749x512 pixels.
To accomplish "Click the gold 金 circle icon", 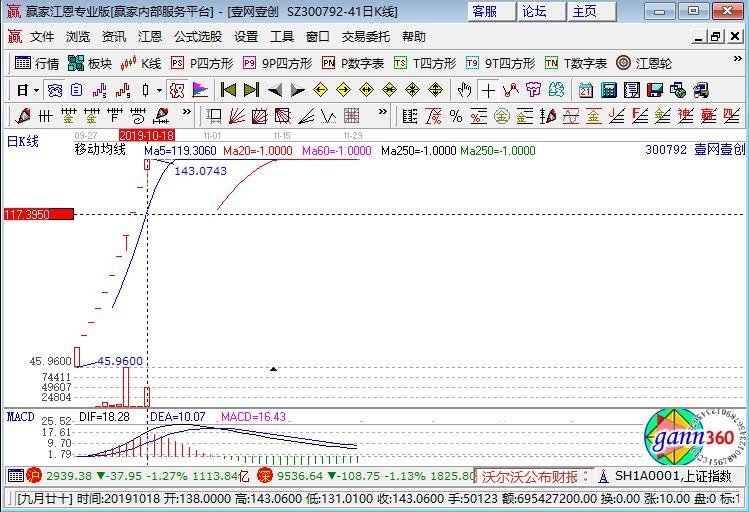I will pyautogui.click(x=502, y=116).
